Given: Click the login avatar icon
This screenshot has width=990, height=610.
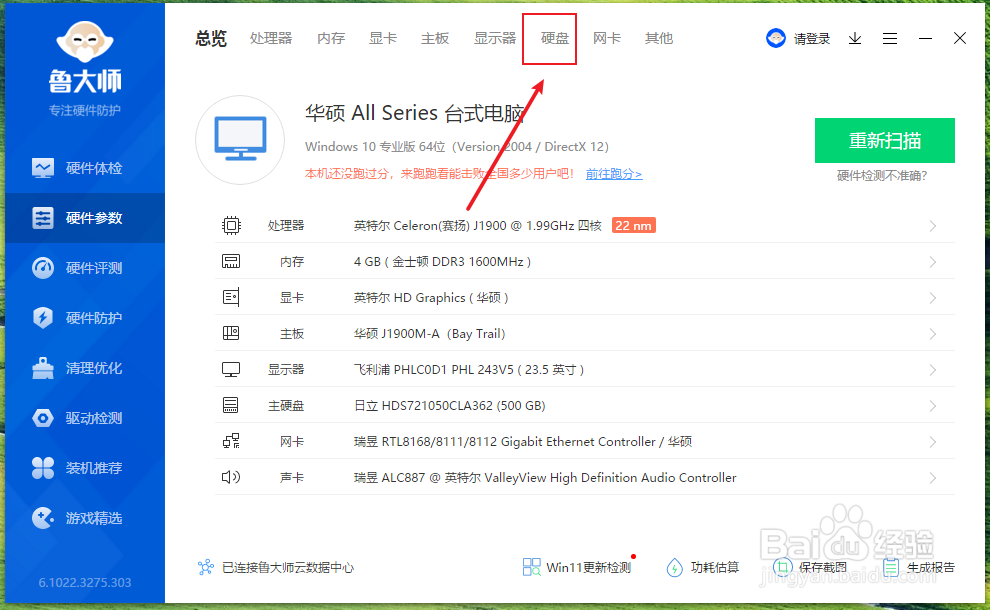Looking at the screenshot, I should (775, 39).
